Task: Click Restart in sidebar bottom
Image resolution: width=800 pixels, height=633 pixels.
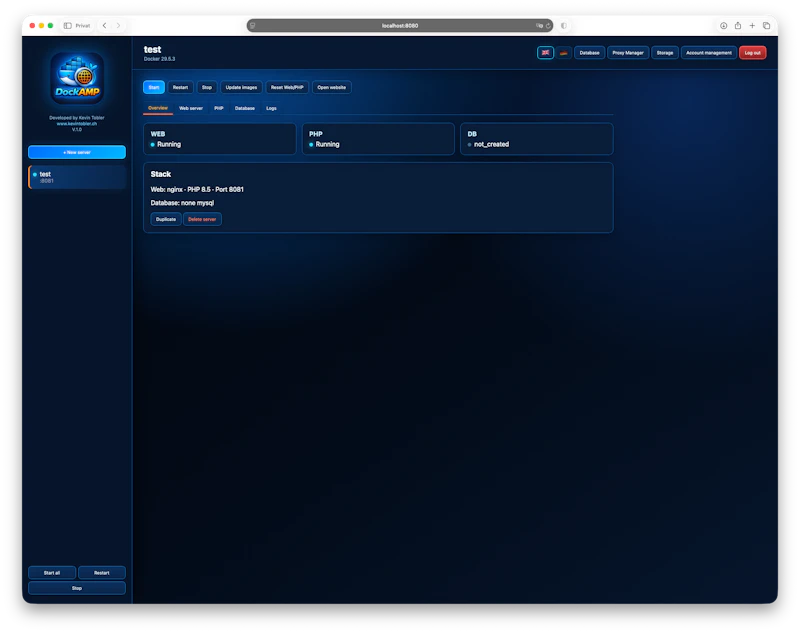Action: [102, 573]
